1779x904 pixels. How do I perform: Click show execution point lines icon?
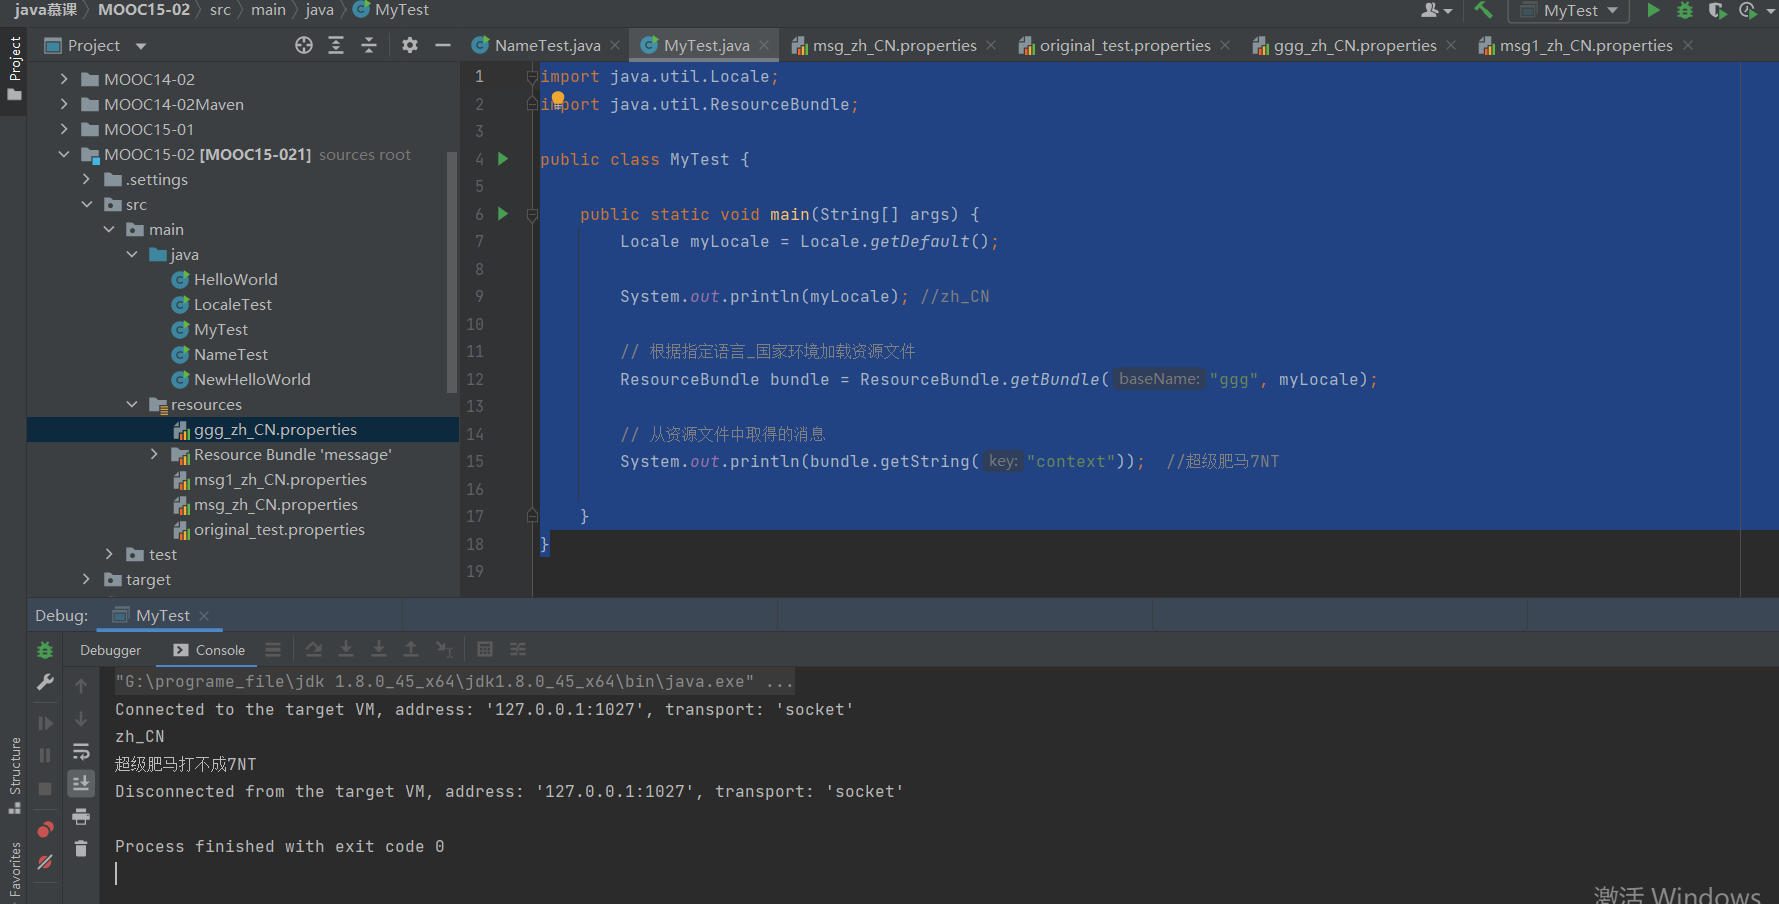point(273,650)
